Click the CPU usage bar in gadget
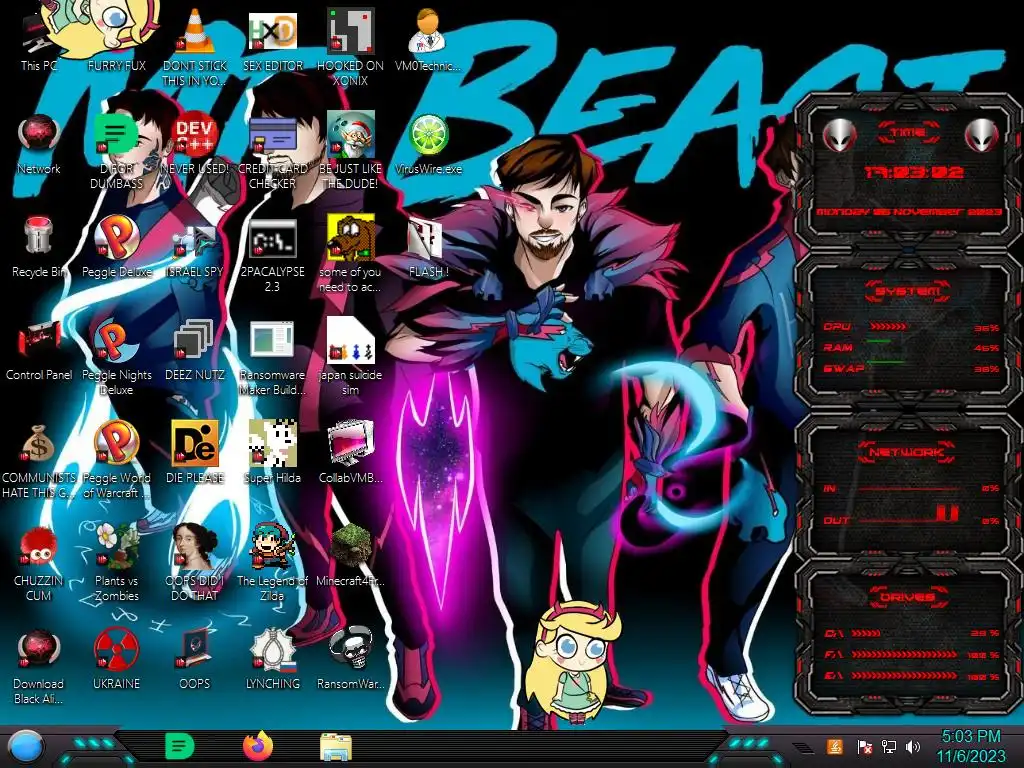The image size is (1024, 768). [888, 326]
